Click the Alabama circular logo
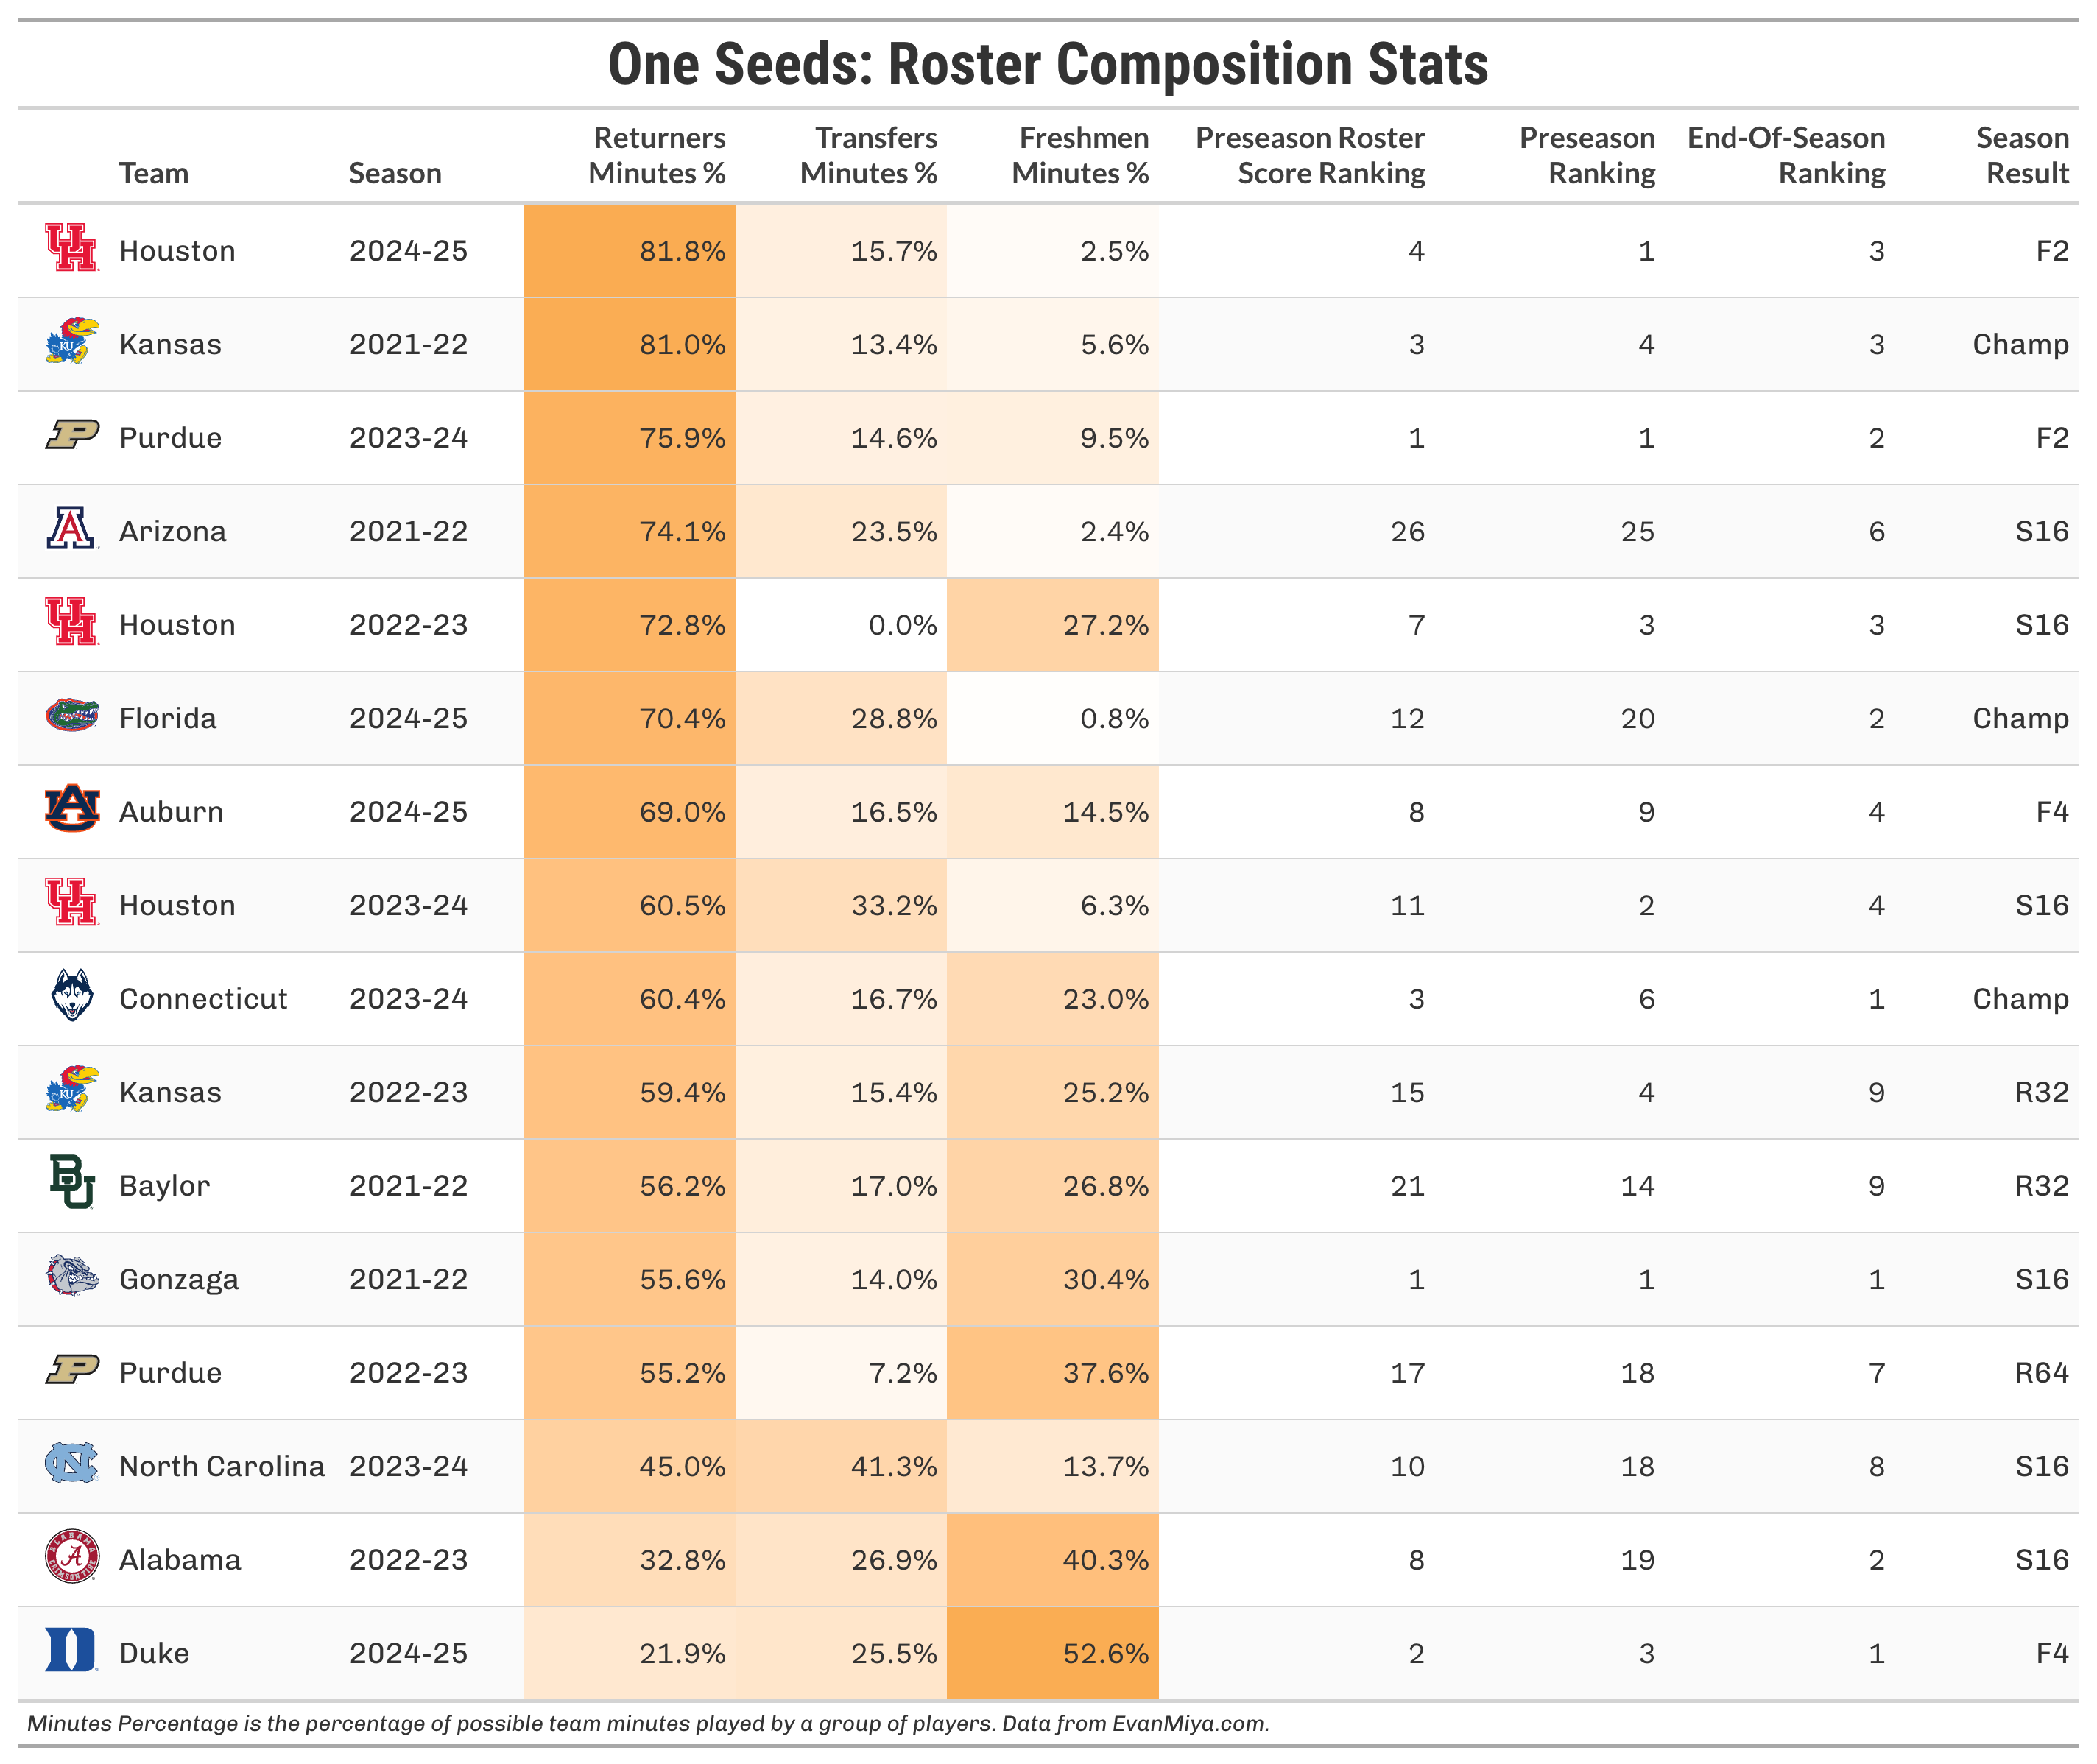Screen dimensions: 2097x1764 72,1557
